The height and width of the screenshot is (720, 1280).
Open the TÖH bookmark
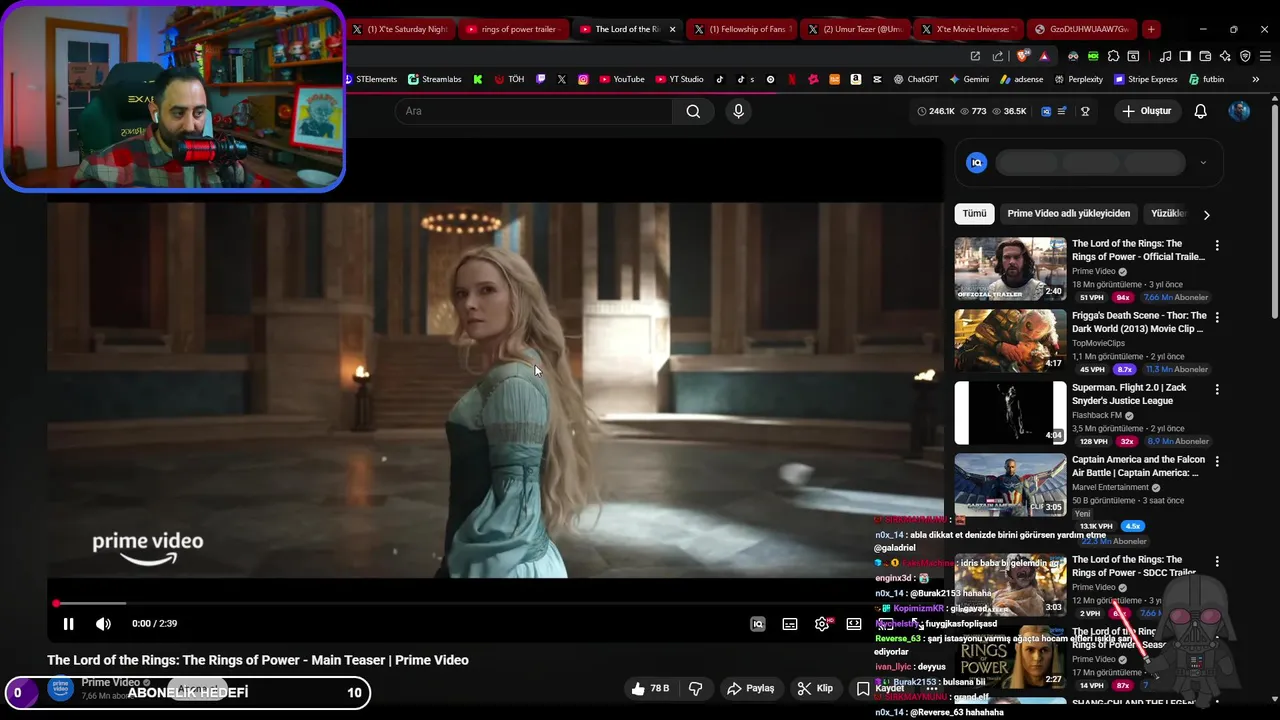pos(509,79)
